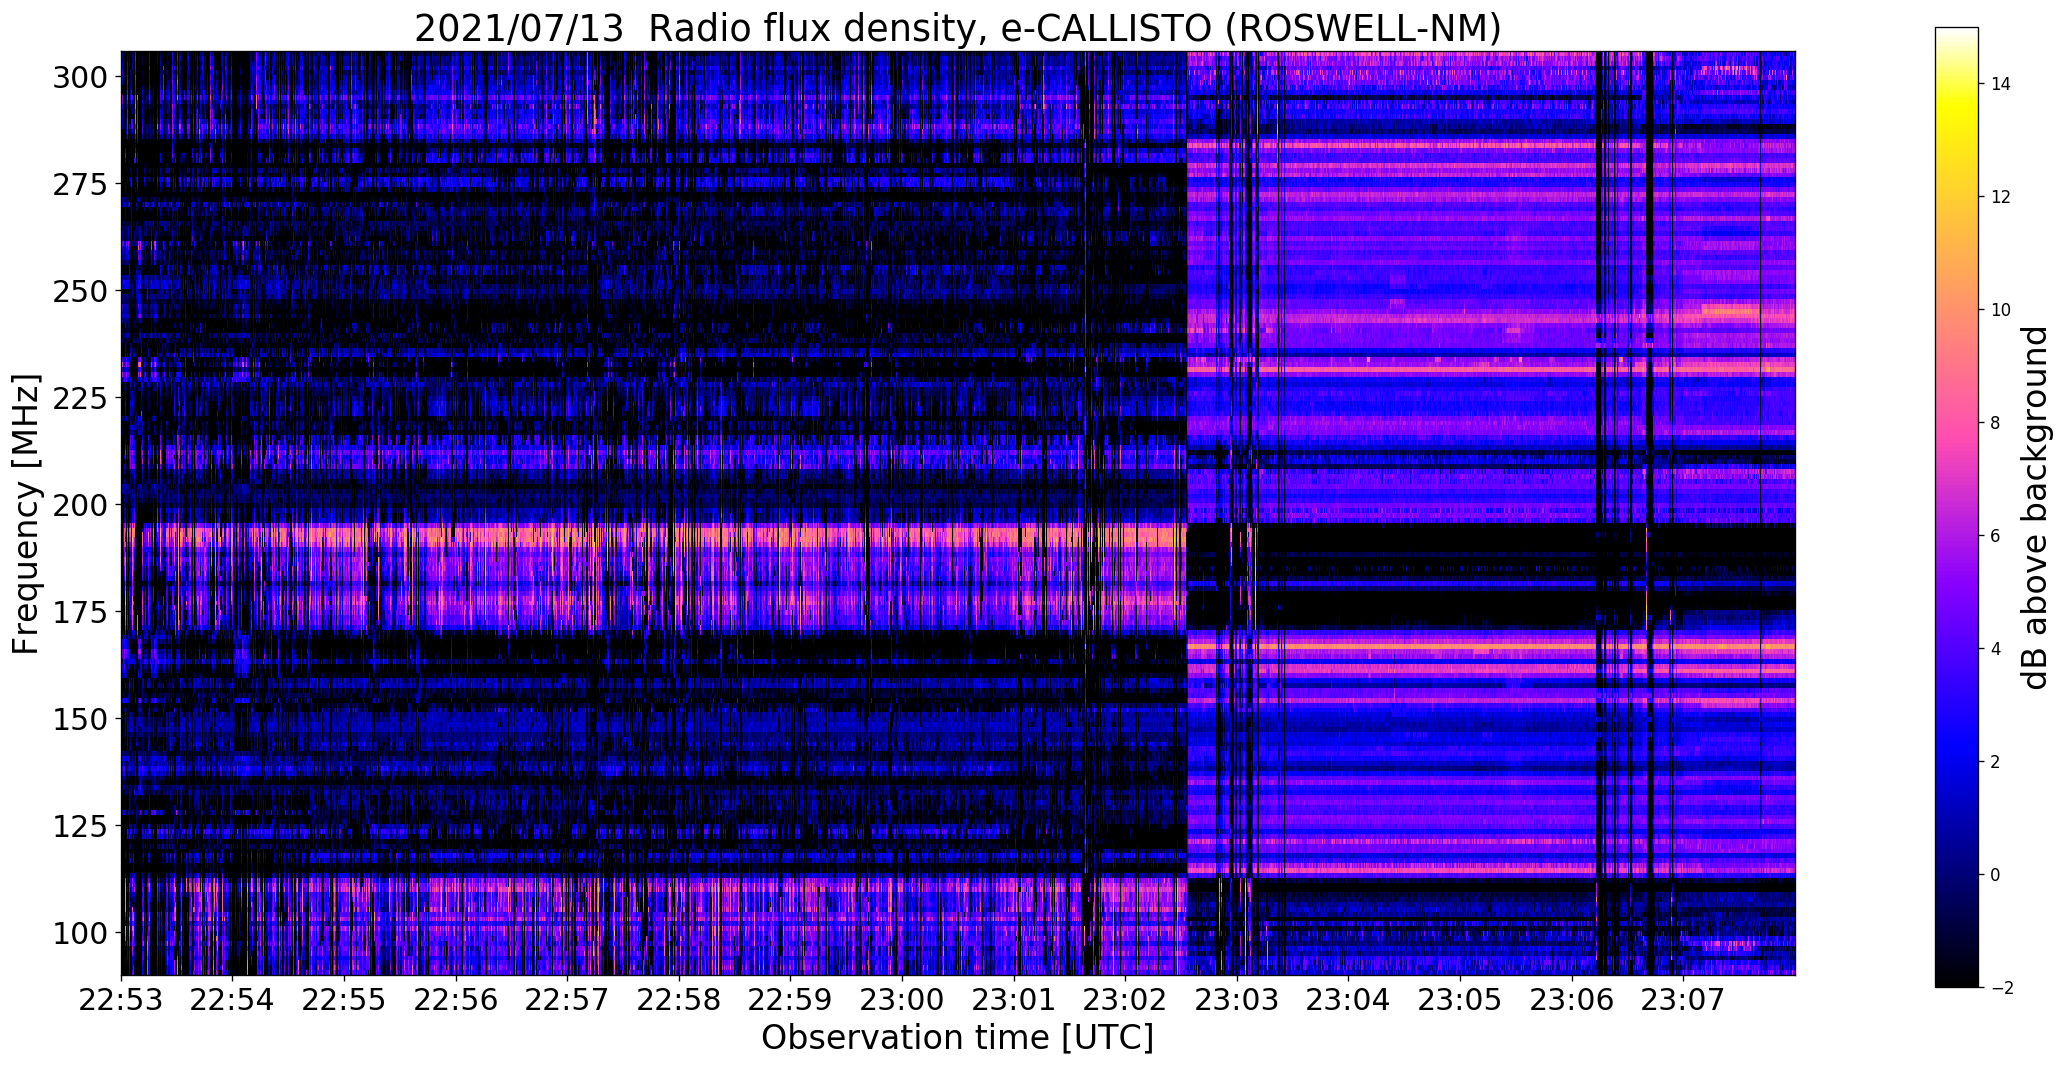Image resolution: width=2066 pixels, height=1067 pixels.
Task: Click the 22:59 time tick label
Action: 791,1000
